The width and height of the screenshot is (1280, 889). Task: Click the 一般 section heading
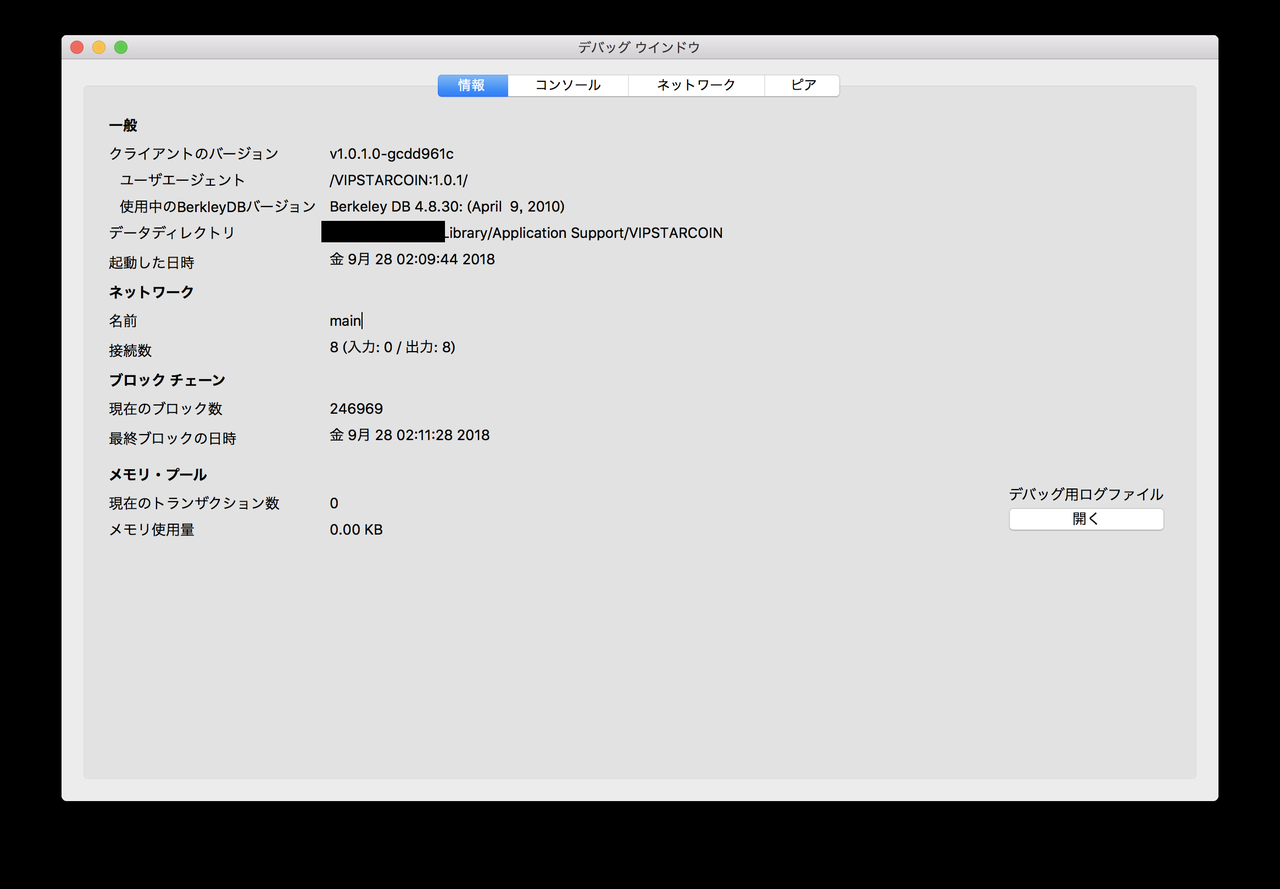point(123,126)
